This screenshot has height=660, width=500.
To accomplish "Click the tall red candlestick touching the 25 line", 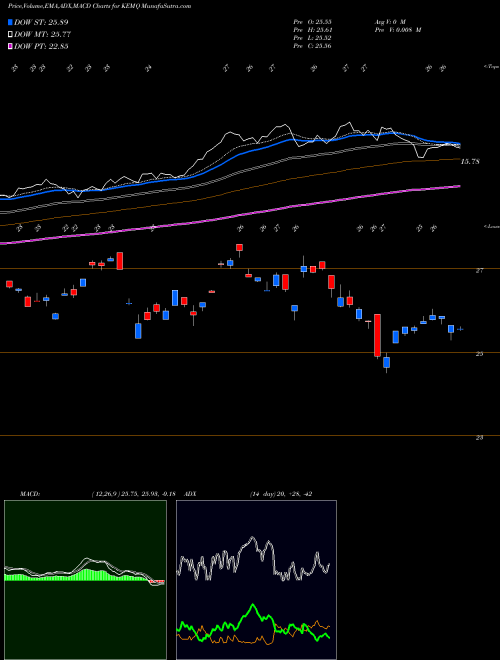I will pyautogui.click(x=378, y=335).
